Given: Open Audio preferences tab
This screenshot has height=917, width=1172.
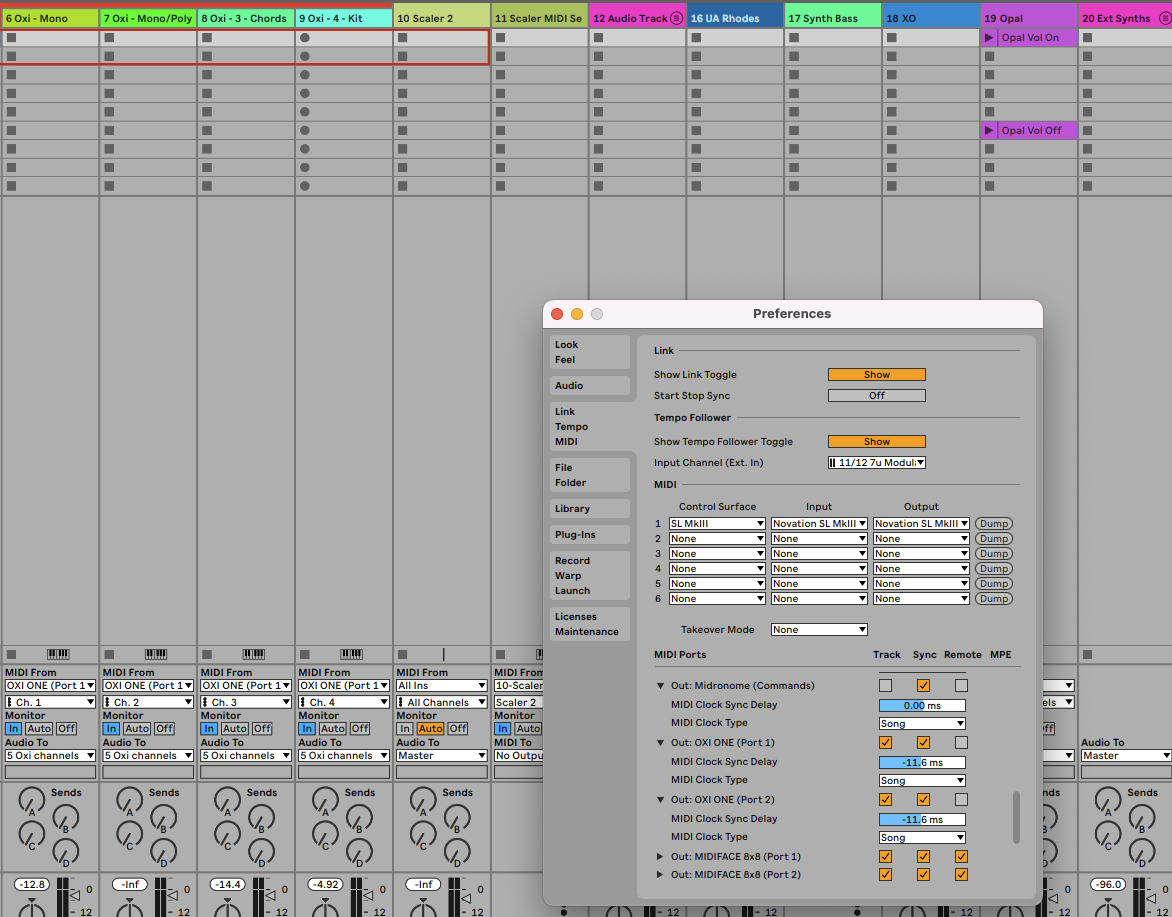Looking at the screenshot, I should coord(589,386).
